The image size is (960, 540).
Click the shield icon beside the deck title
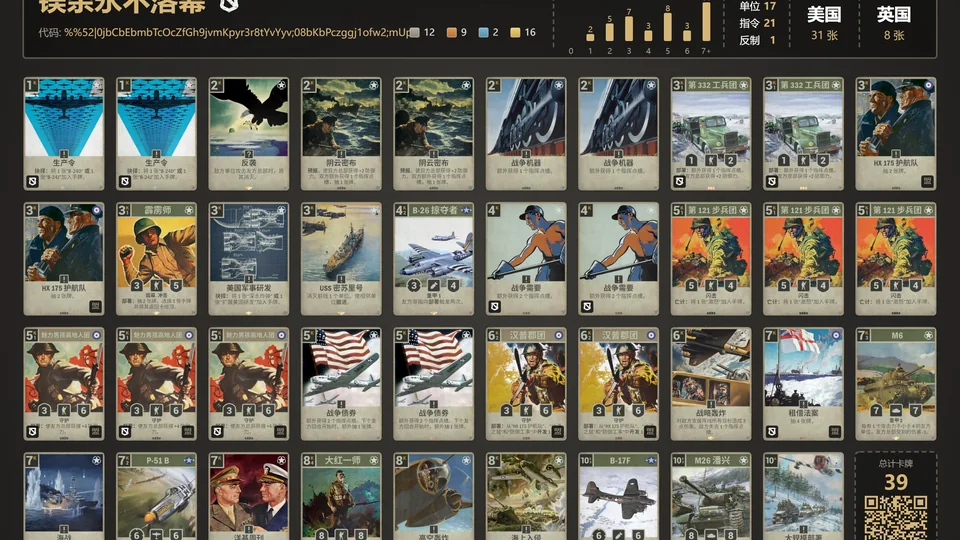click(x=228, y=5)
